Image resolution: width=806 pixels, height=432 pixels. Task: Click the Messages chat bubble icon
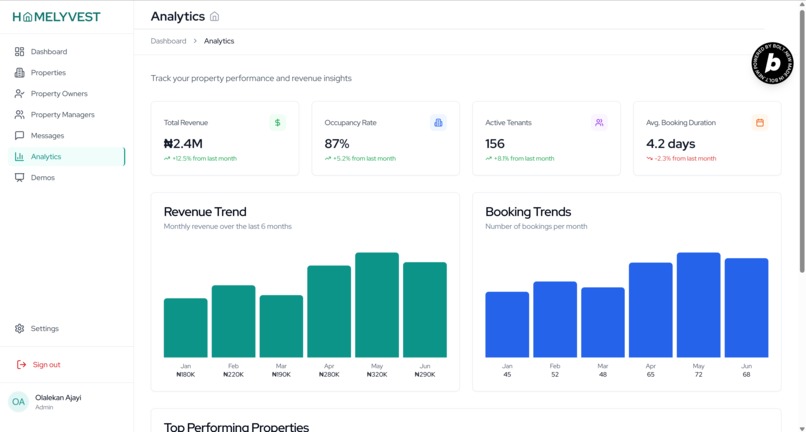coord(20,136)
